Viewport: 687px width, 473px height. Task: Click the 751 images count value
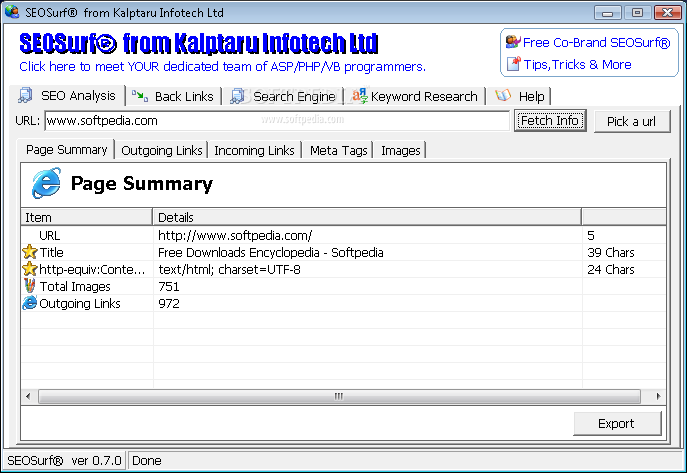[x=169, y=287]
